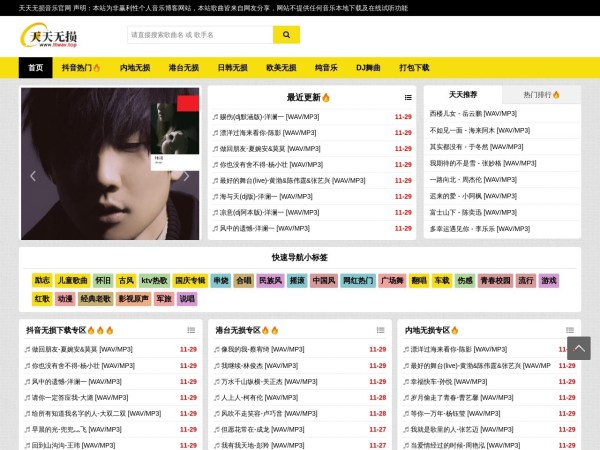Viewport: 600px width, 450px height.
Task: Click the carousel singer banner image
Action: tap(110, 164)
